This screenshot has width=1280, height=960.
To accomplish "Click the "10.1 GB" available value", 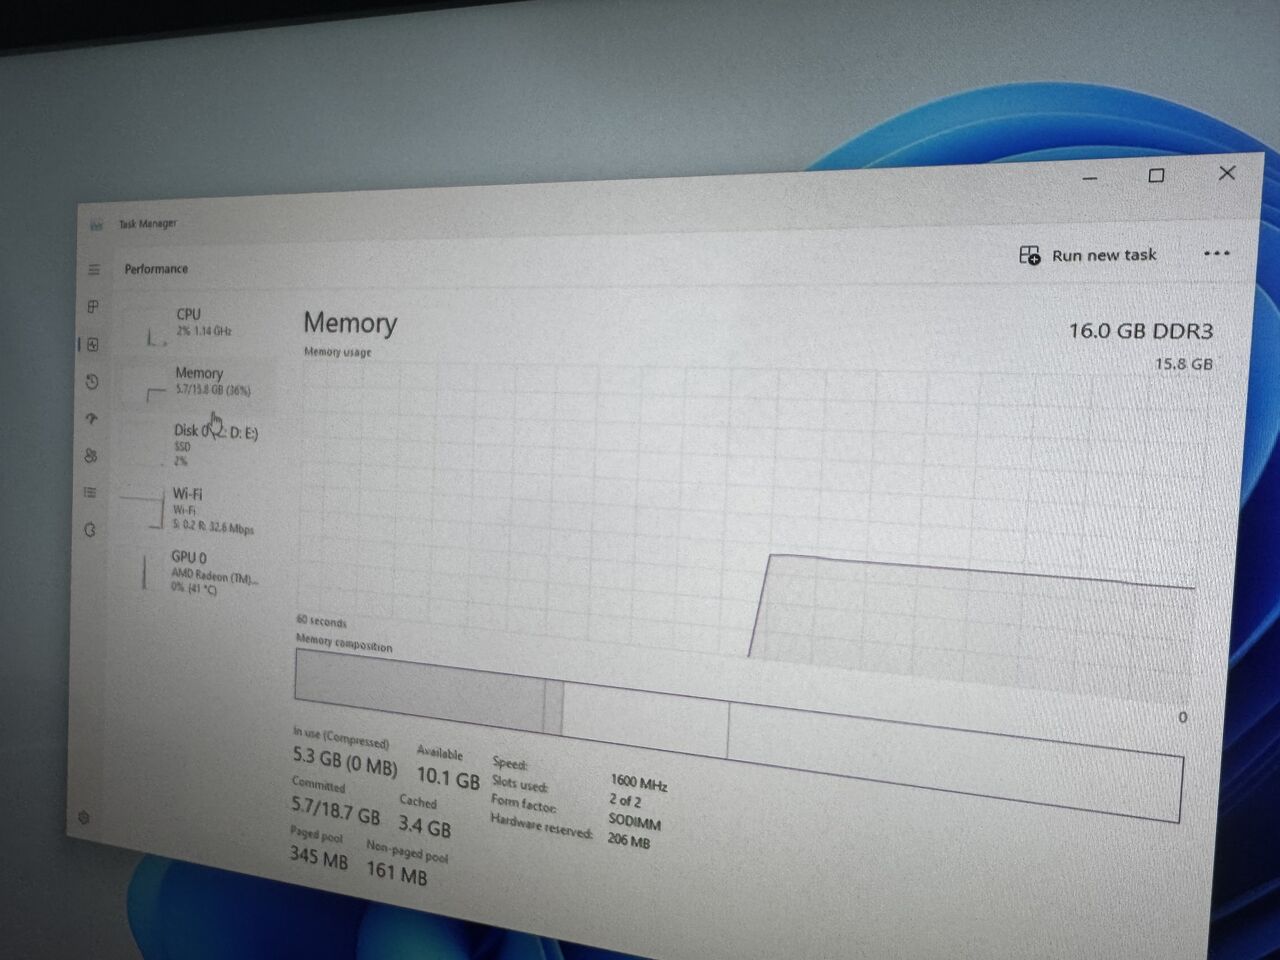I will click(x=448, y=776).
